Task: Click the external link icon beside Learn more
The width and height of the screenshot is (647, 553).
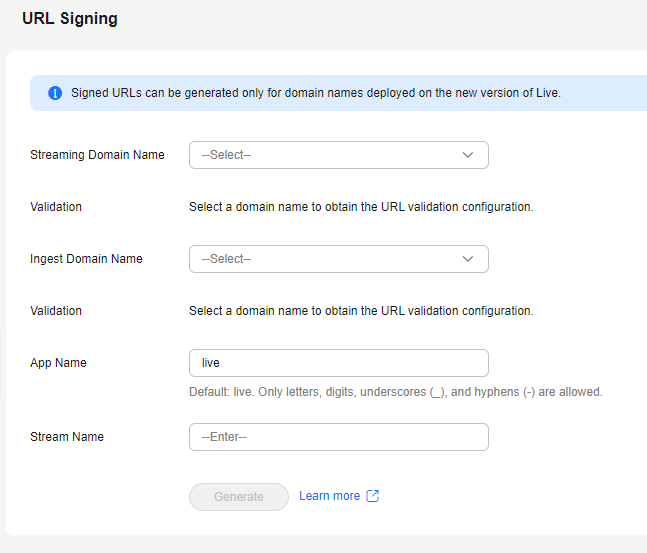Action: coord(373,496)
